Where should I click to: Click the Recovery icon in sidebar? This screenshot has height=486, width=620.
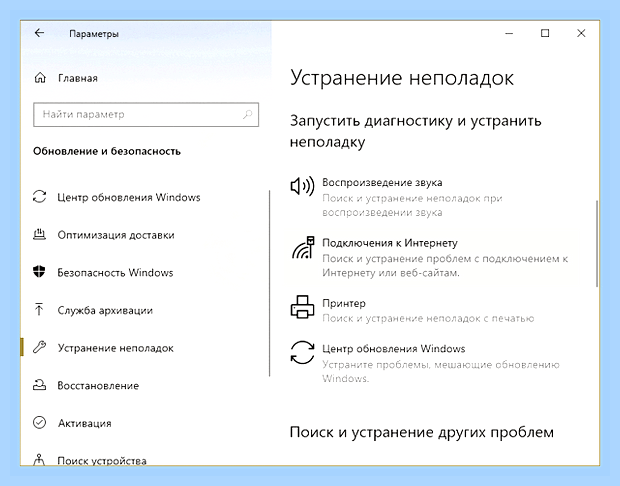39,385
